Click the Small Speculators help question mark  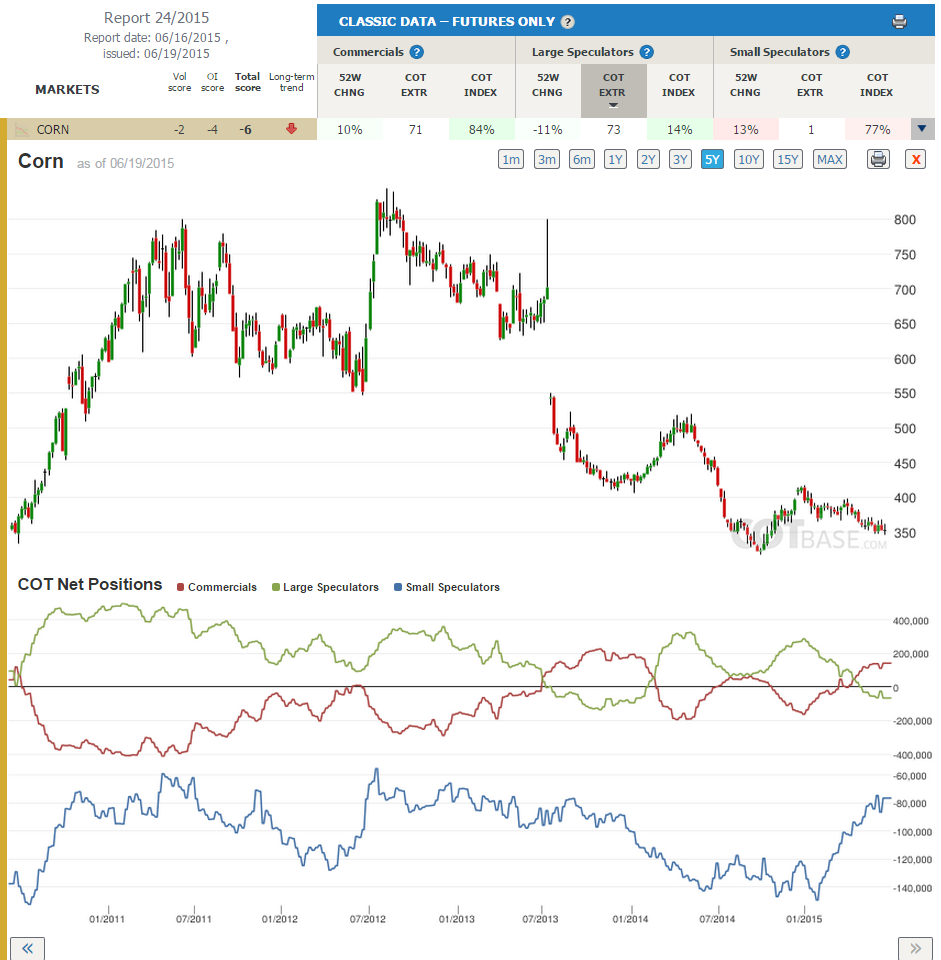click(842, 52)
